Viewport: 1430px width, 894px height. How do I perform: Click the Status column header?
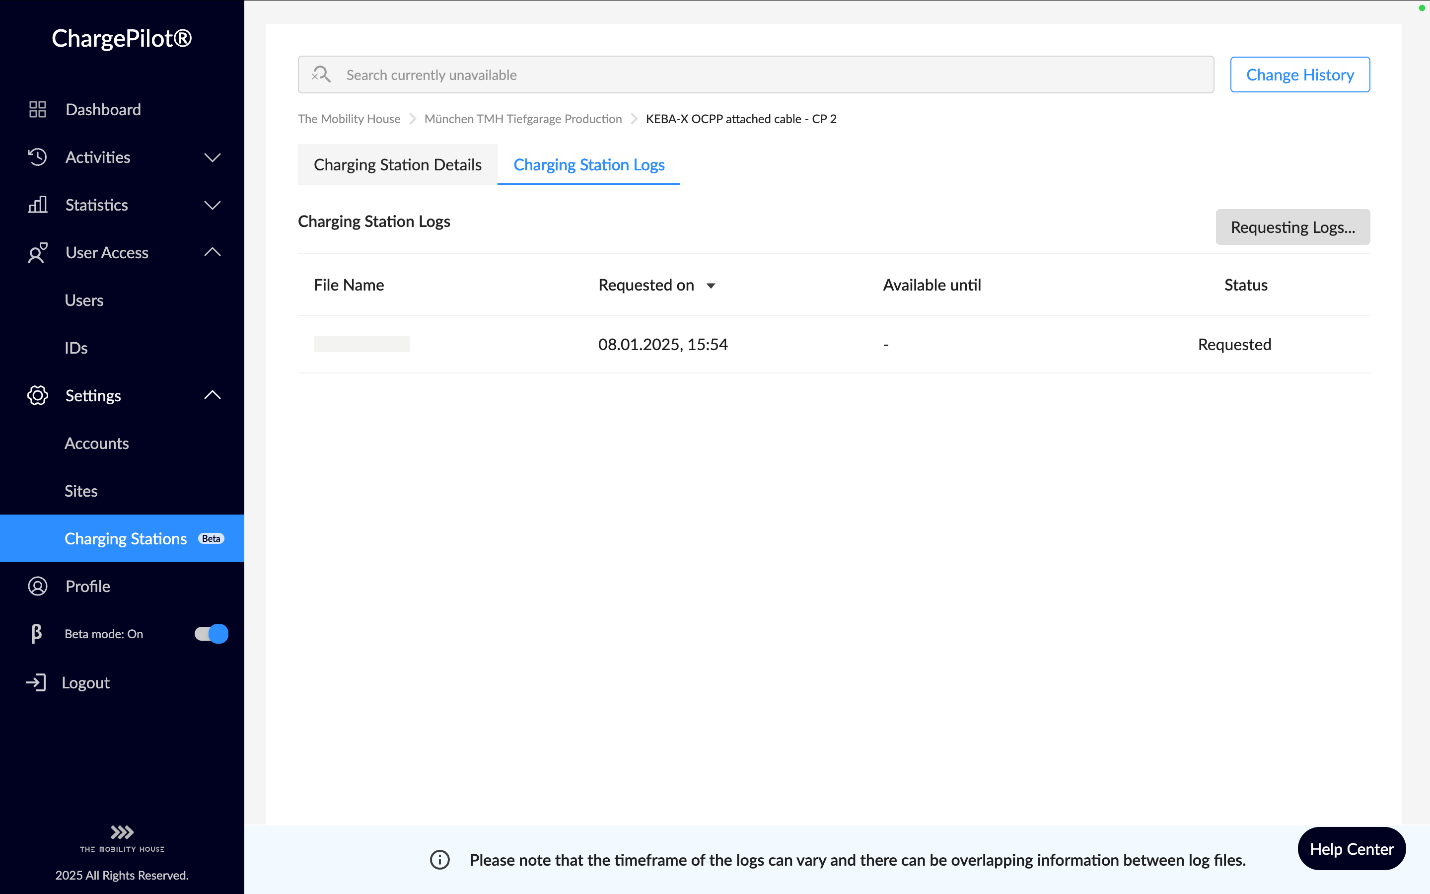1246,285
